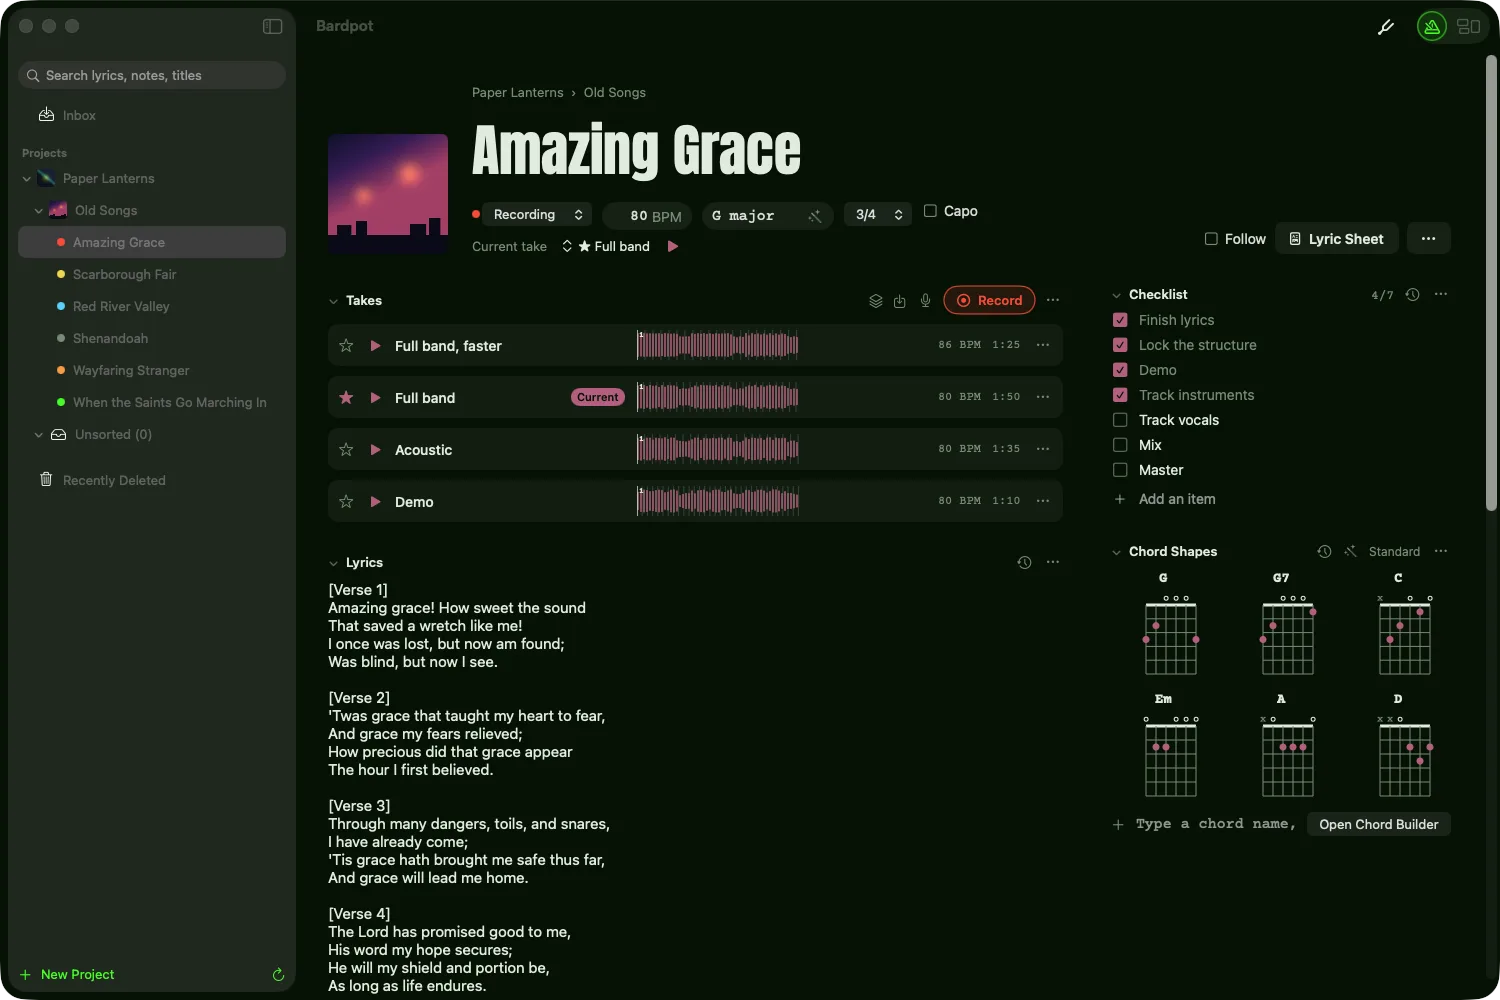
Task: Click the Record button
Action: pyautogui.click(x=989, y=300)
